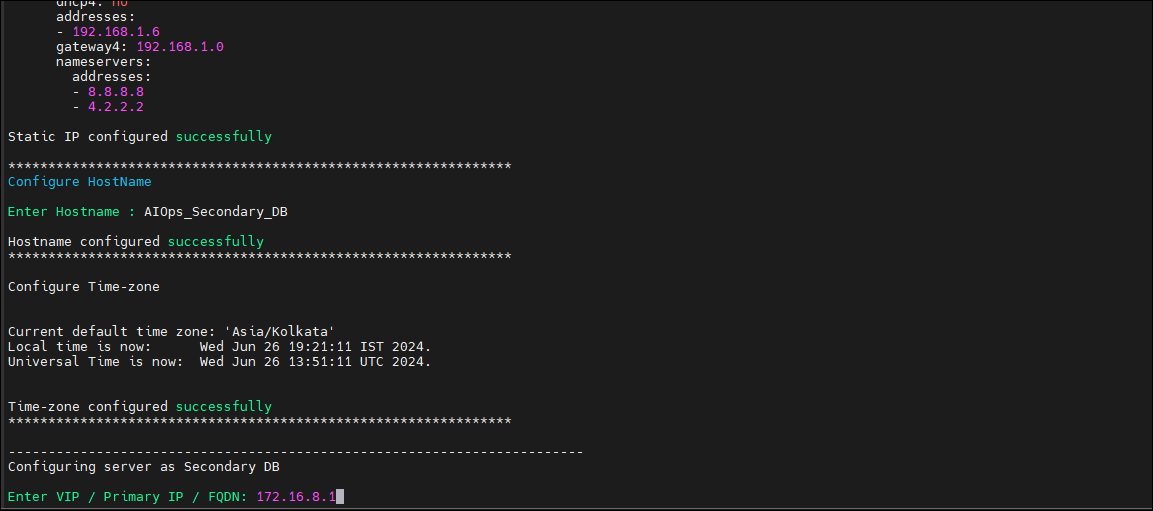Viewport: 1153px width, 511px height.
Task: Click the Enter VIP / Primary IP / FQDN prompt
Action: [128, 497]
